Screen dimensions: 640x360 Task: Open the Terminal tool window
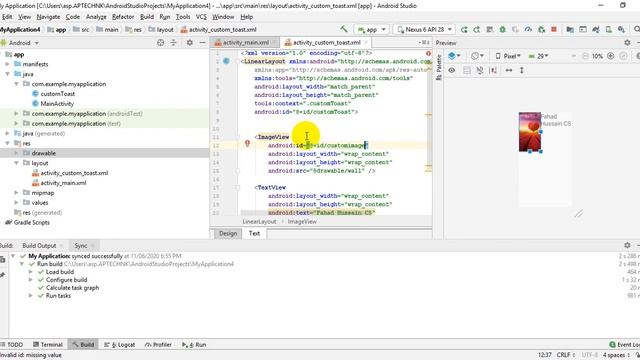(48, 345)
